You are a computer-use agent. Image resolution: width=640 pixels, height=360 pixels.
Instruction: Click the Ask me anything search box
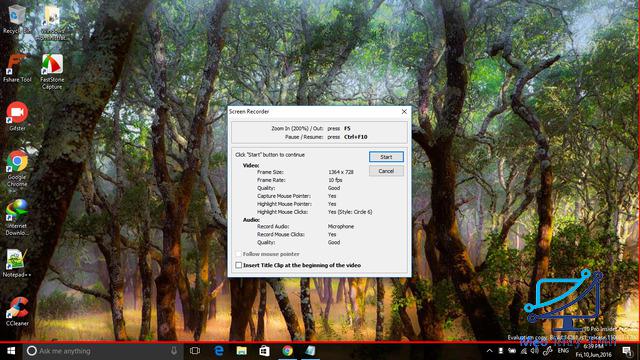(102, 351)
